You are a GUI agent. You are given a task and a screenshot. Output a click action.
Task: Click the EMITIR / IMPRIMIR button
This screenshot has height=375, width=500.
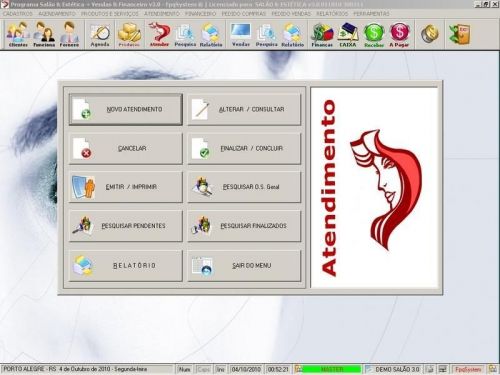126,187
